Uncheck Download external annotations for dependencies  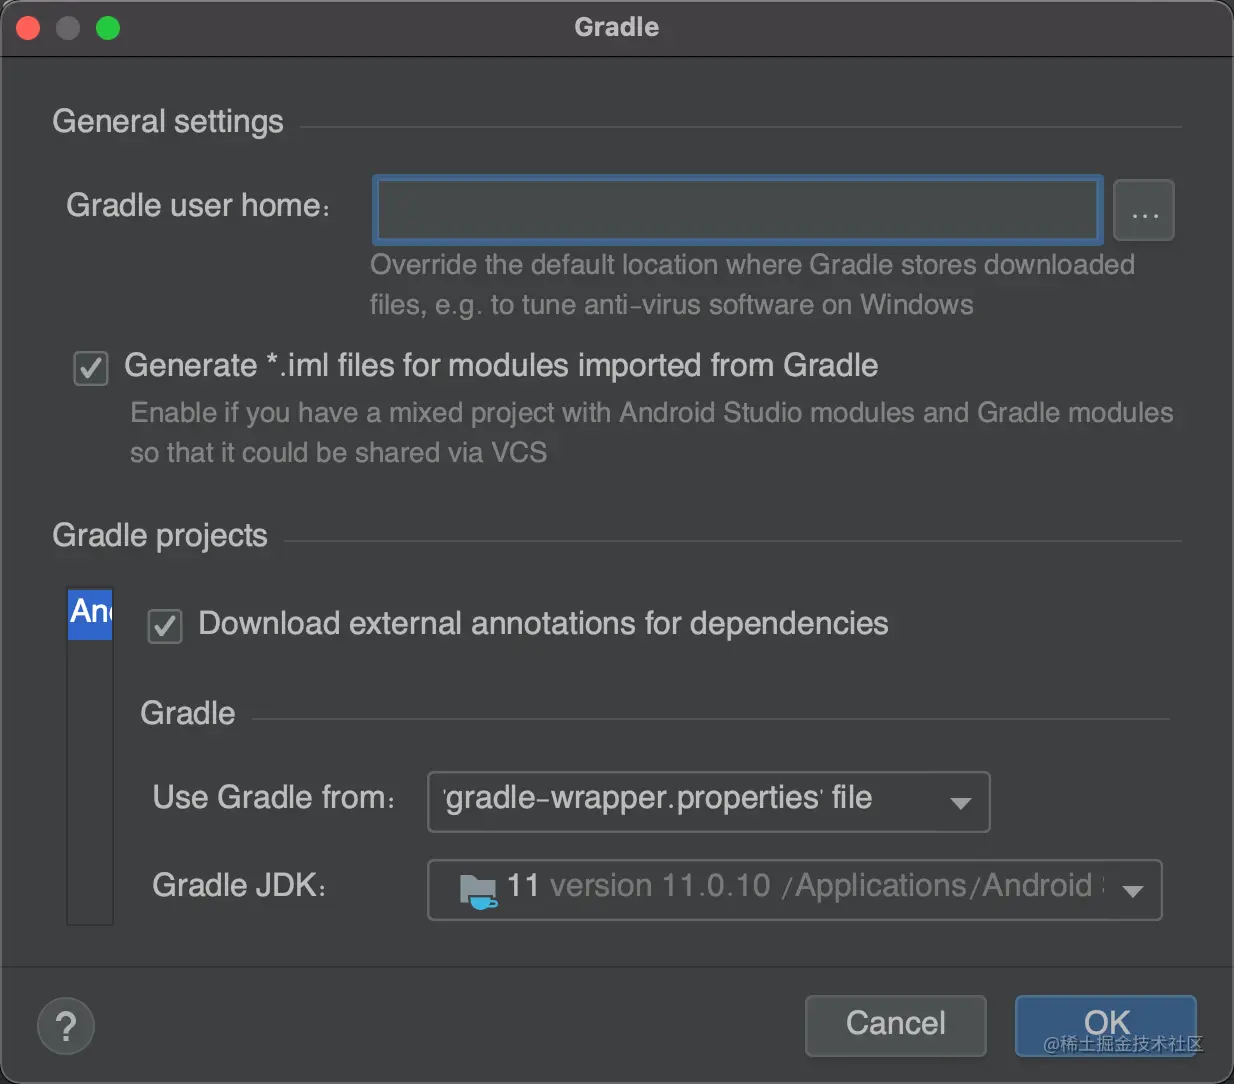coord(165,626)
